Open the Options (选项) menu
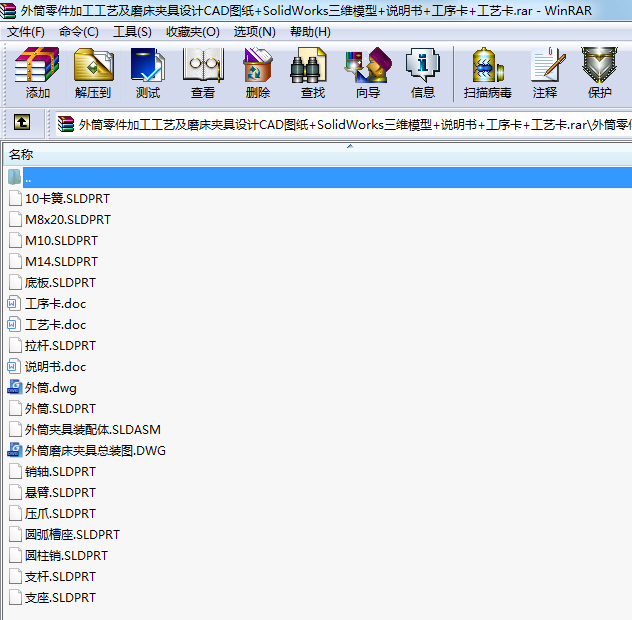The width and height of the screenshot is (632, 620). 254,31
